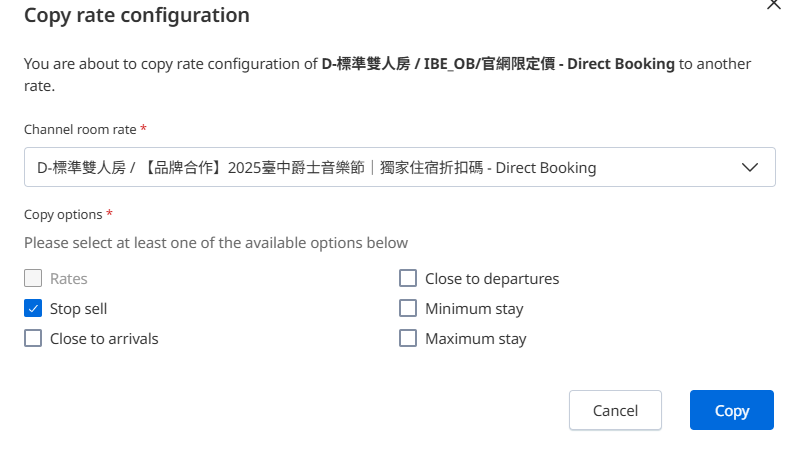Close the dialog with the X icon

pos(772,4)
